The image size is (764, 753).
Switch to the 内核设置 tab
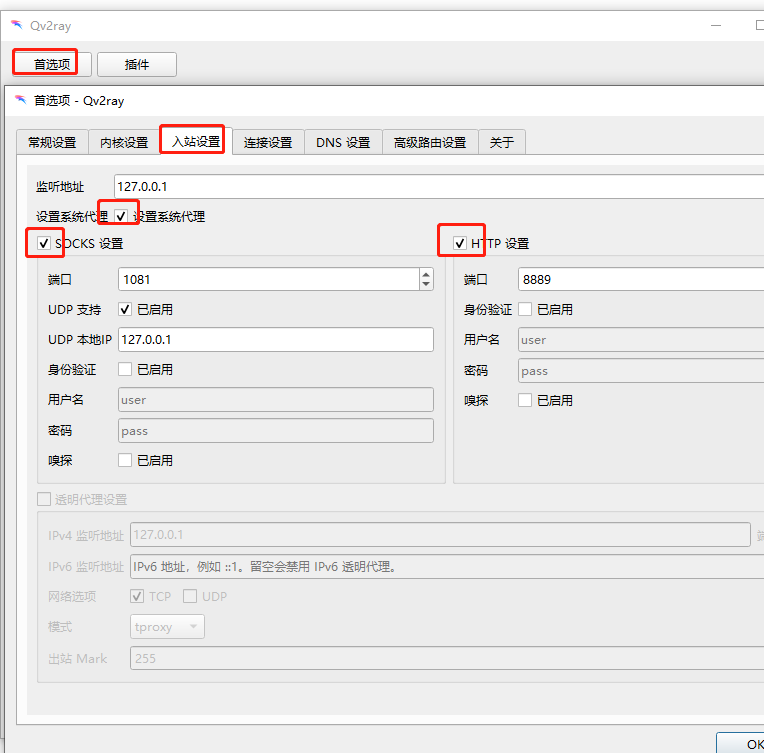(124, 142)
